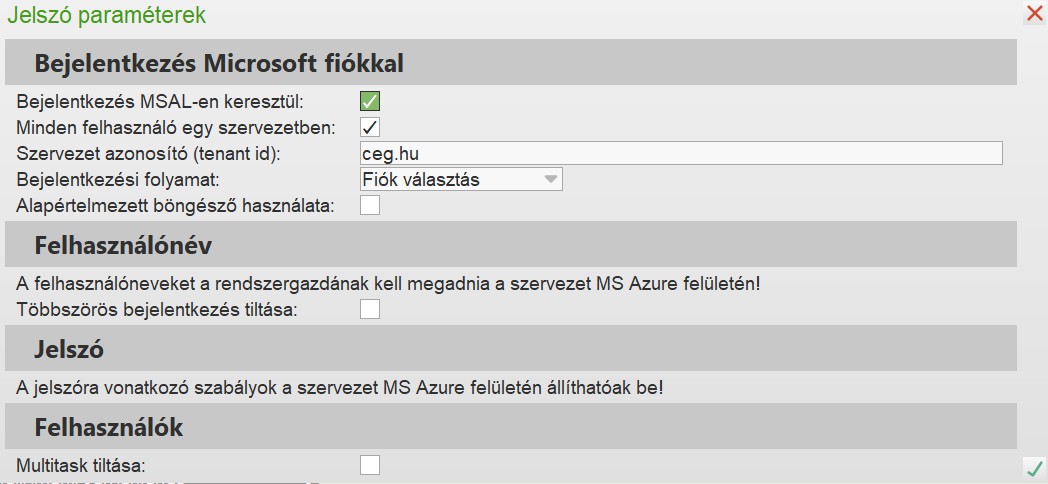The image size is (1048, 484).
Task: Enable Alapértelmezett böngésző használata checkbox
Action: pyautogui.click(x=370, y=205)
